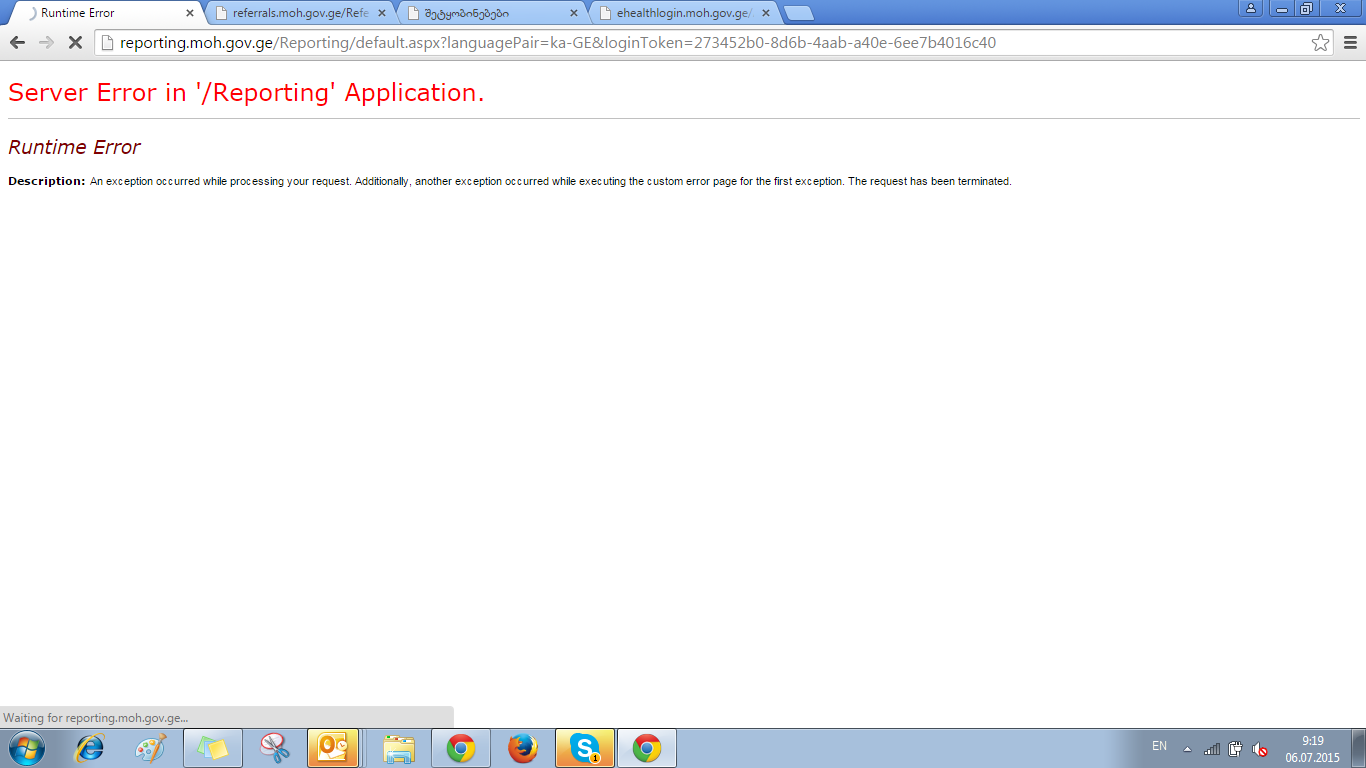The image size is (1366, 768).
Task: Open the Chrome hamburger menu
Action: coord(1349,43)
